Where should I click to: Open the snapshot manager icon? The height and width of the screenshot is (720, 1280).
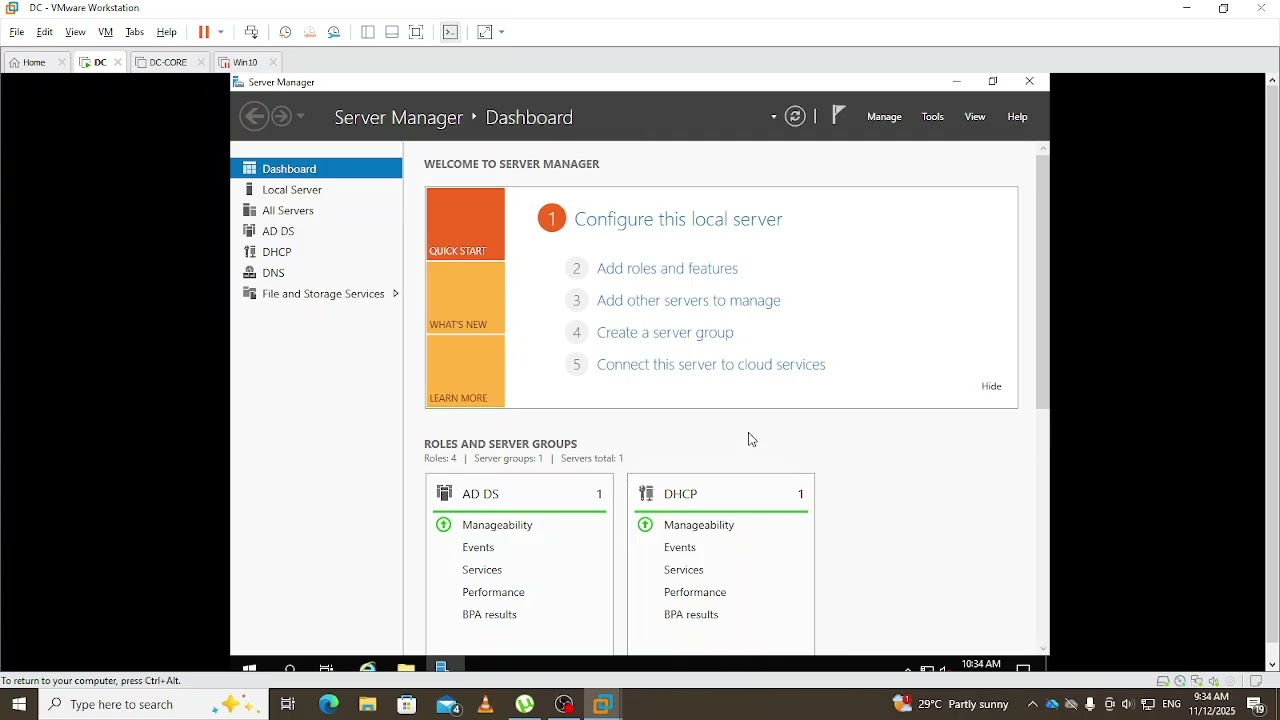[x=335, y=32]
